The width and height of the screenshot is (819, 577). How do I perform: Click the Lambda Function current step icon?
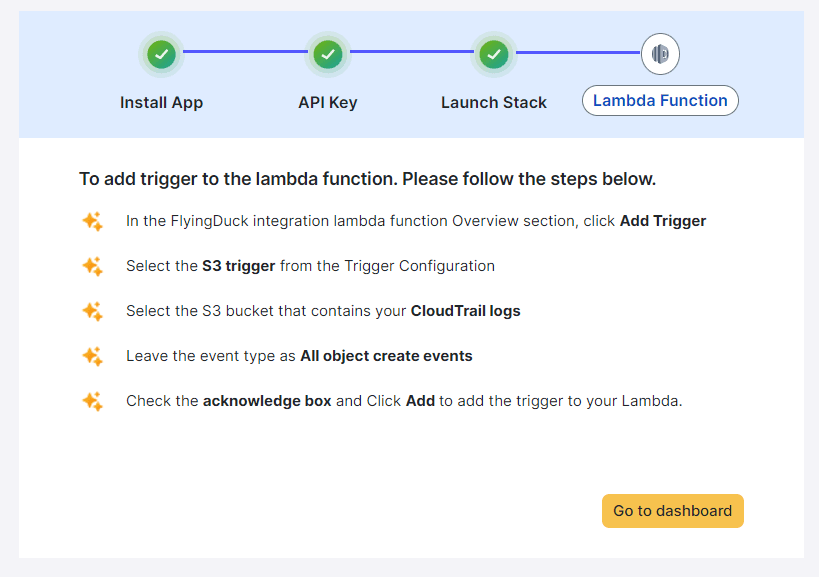(660, 54)
